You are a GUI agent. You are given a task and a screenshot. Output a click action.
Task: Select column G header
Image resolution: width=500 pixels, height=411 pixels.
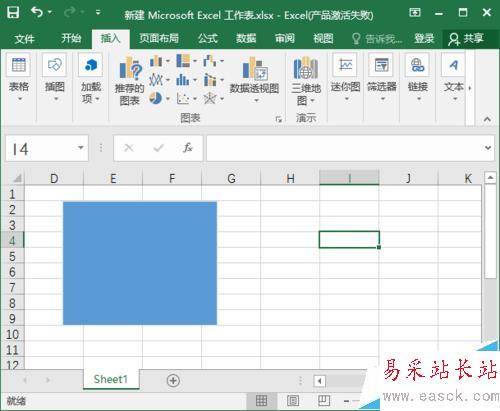point(231,178)
